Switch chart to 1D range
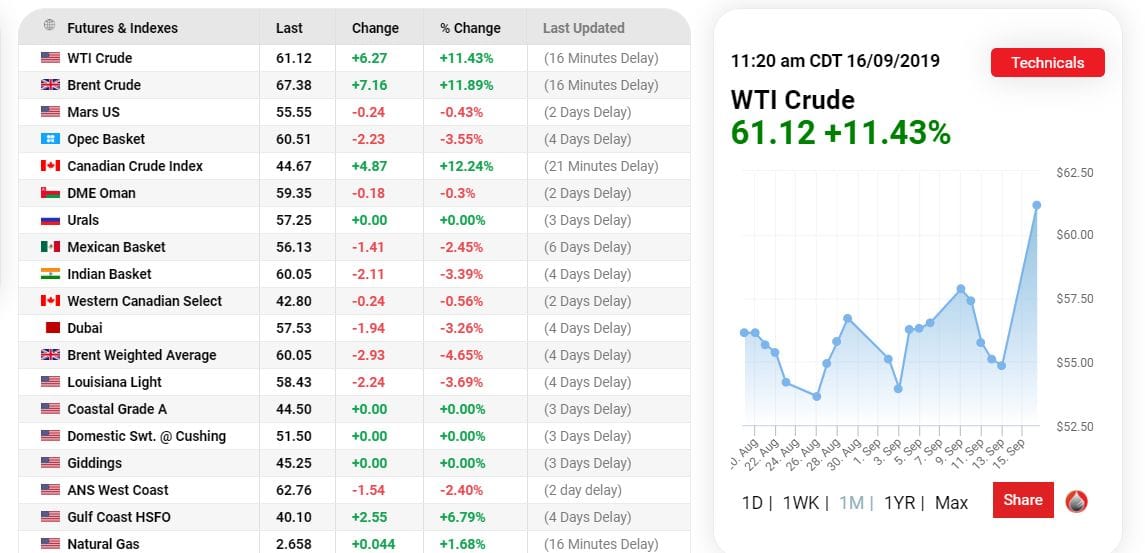 point(752,503)
